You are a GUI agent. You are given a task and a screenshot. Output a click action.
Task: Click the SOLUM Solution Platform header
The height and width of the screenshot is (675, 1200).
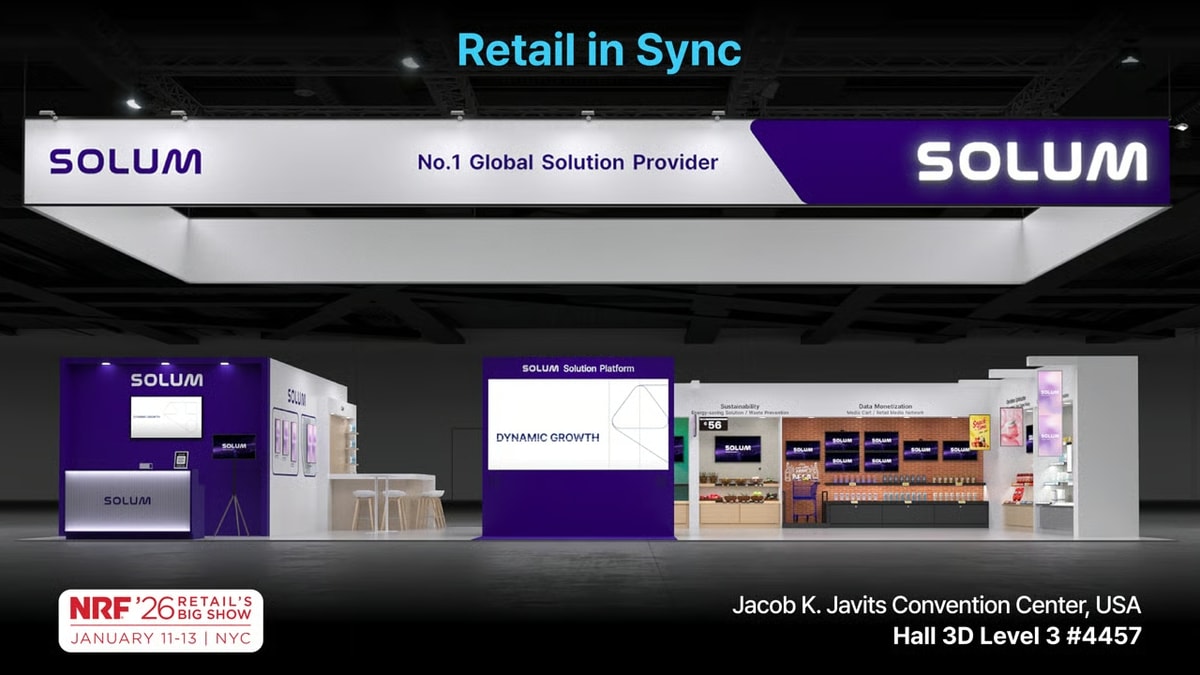pos(578,369)
